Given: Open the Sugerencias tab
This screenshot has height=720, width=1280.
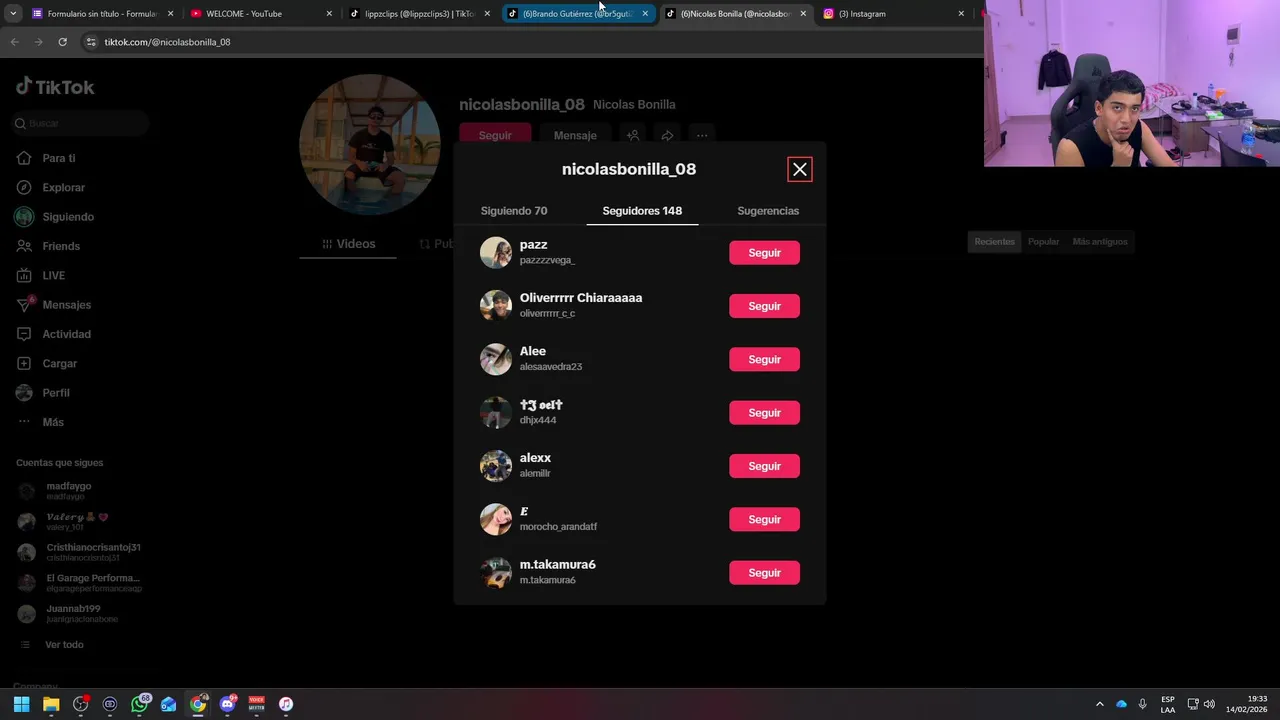Looking at the screenshot, I should (x=768, y=211).
